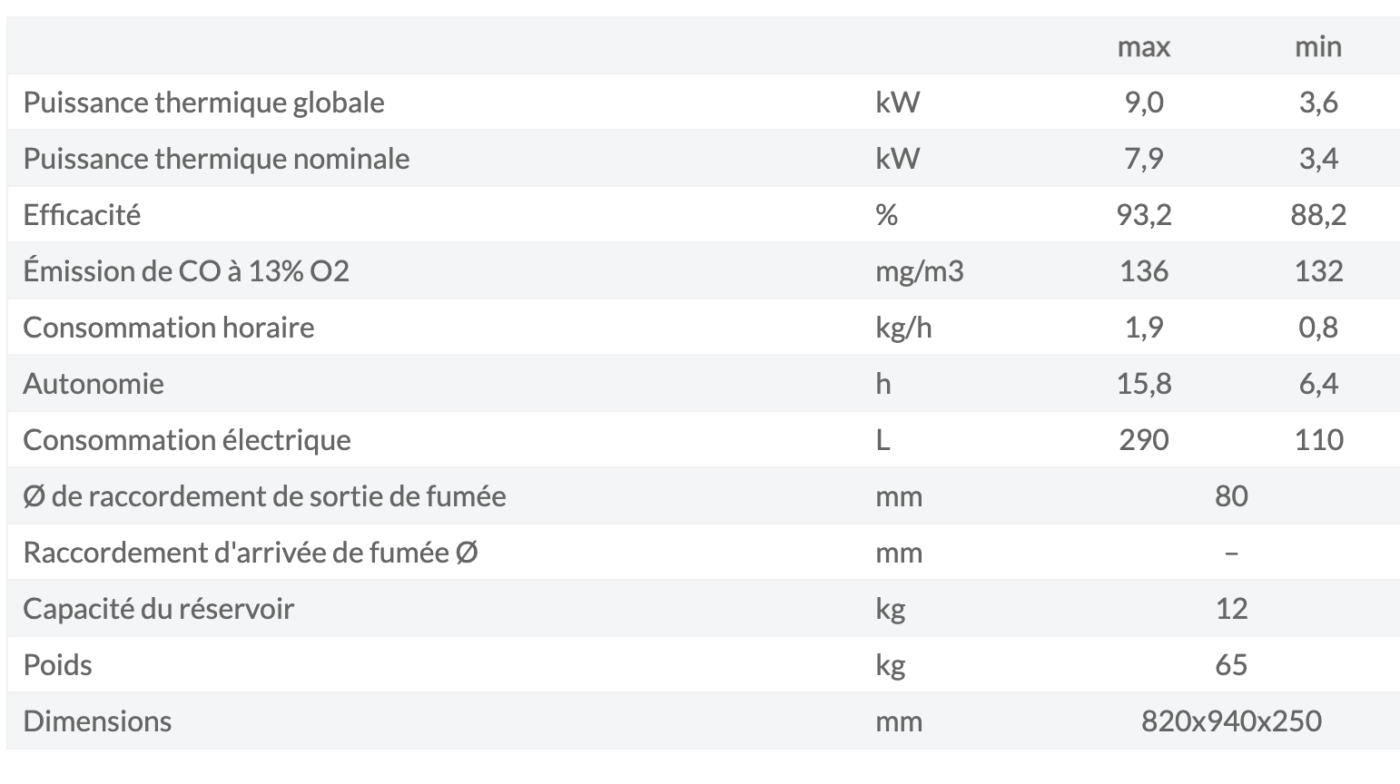Click the kg/h unit cell
Viewport: 1400px width, 784px height.
903,328
